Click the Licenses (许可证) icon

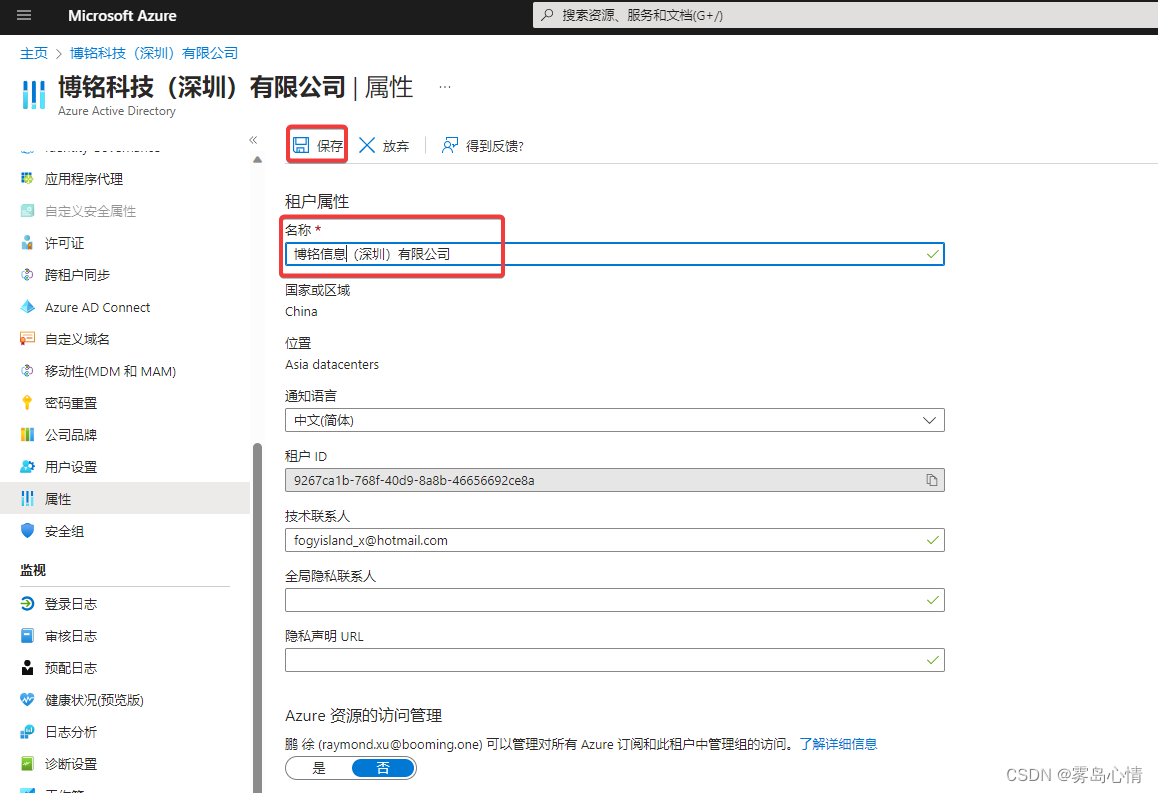coord(27,243)
